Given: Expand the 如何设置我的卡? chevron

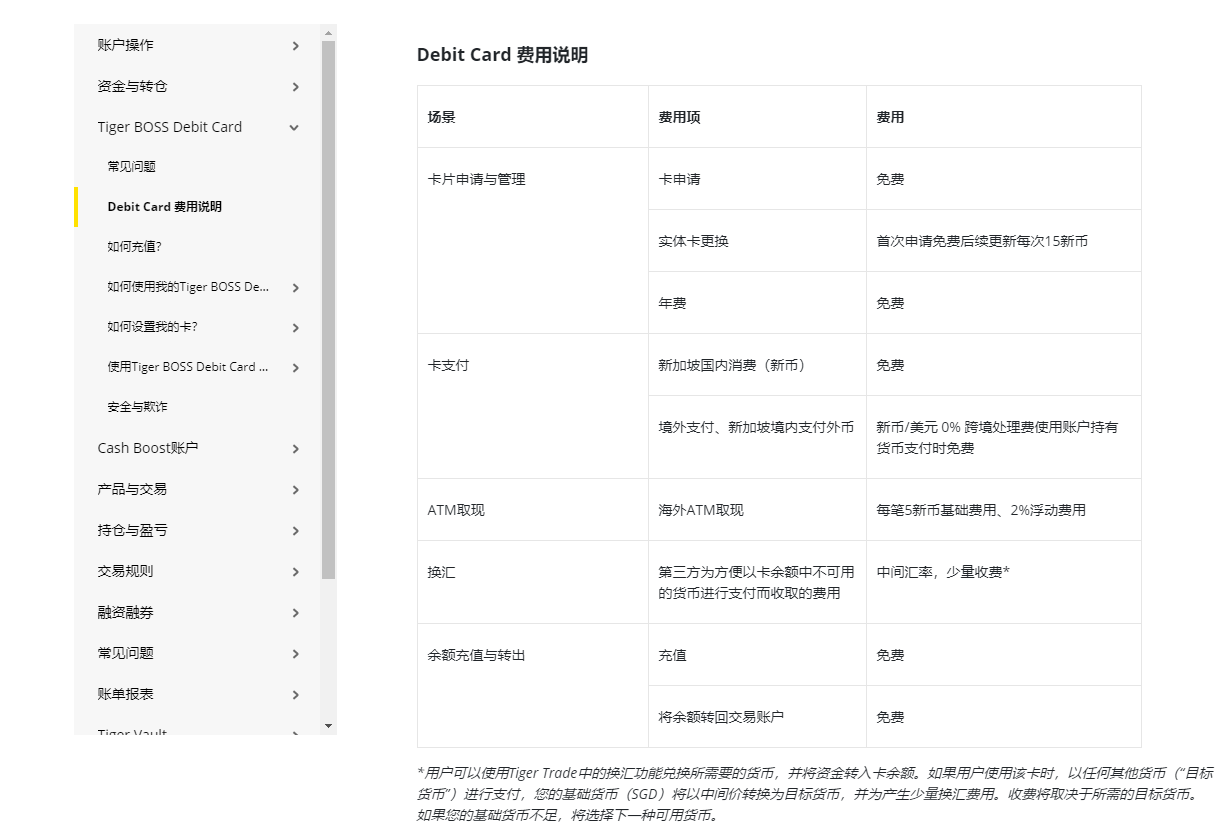Looking at the screenshot, I should (x=295, y=328).
